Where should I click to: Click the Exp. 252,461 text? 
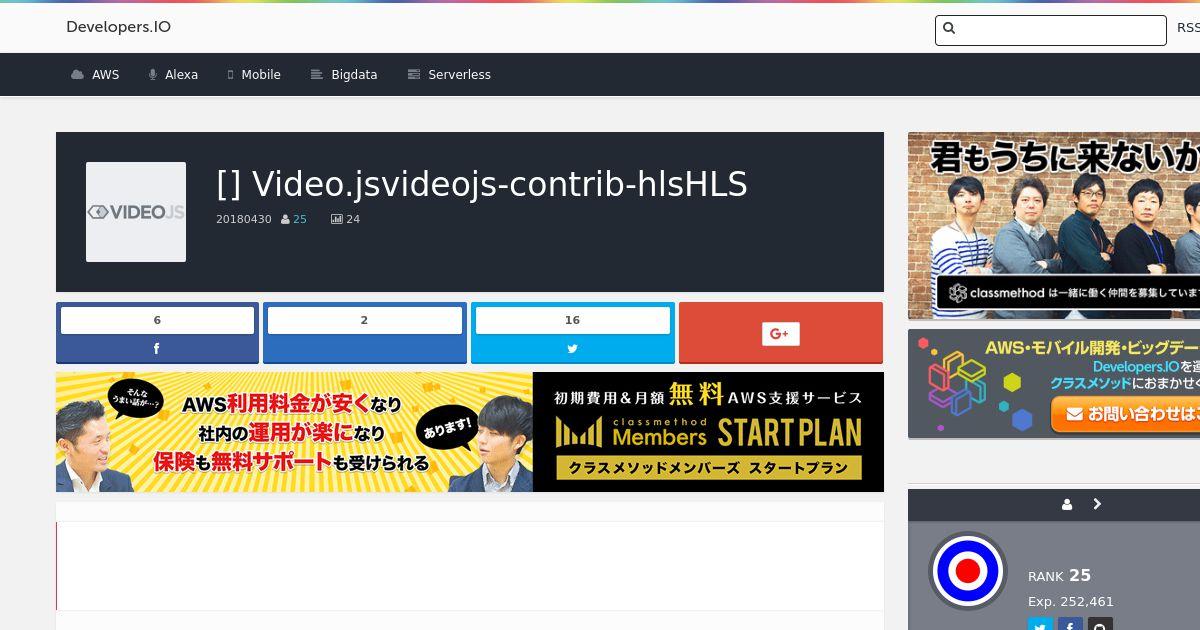click(1071, 602)
